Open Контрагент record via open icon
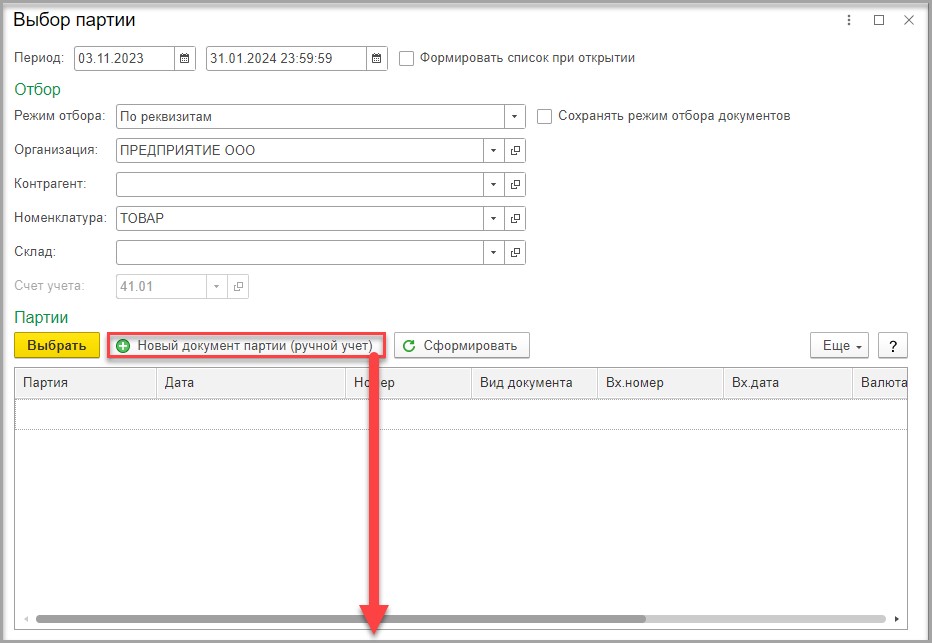 pyautogui.click(x=515, y=184)
